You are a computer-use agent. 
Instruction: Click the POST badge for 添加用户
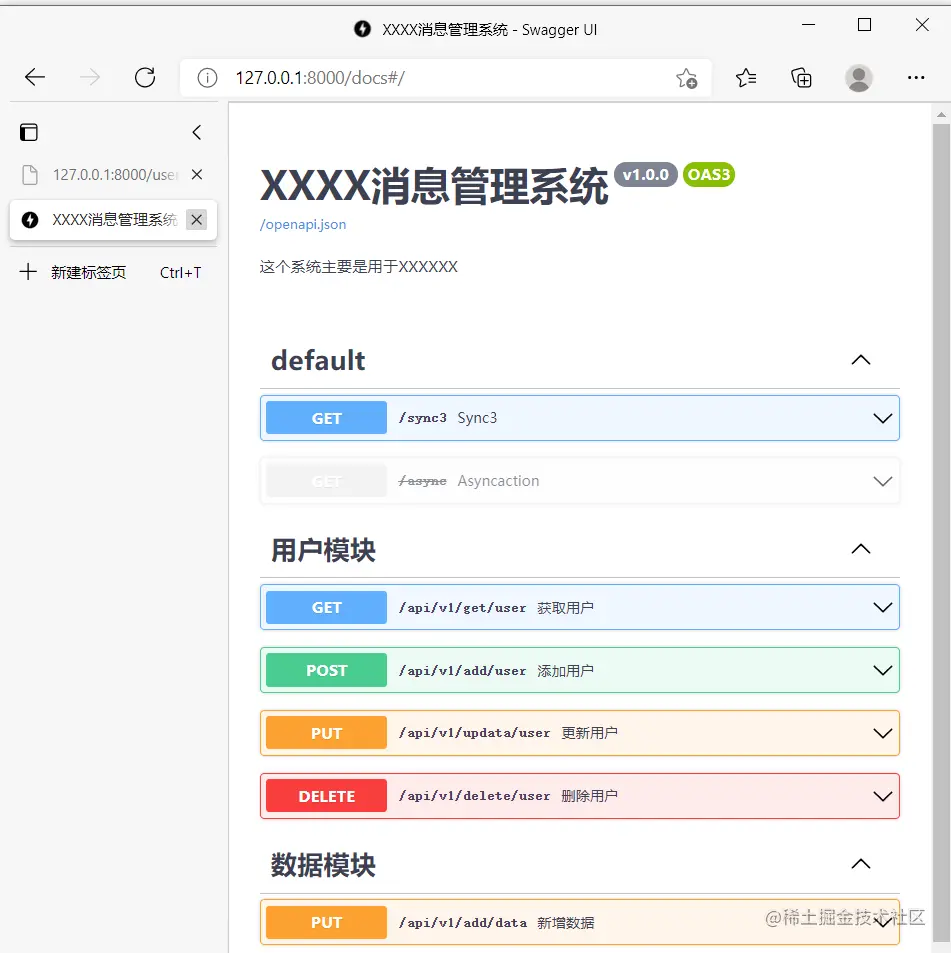click(x=326, y=670)
